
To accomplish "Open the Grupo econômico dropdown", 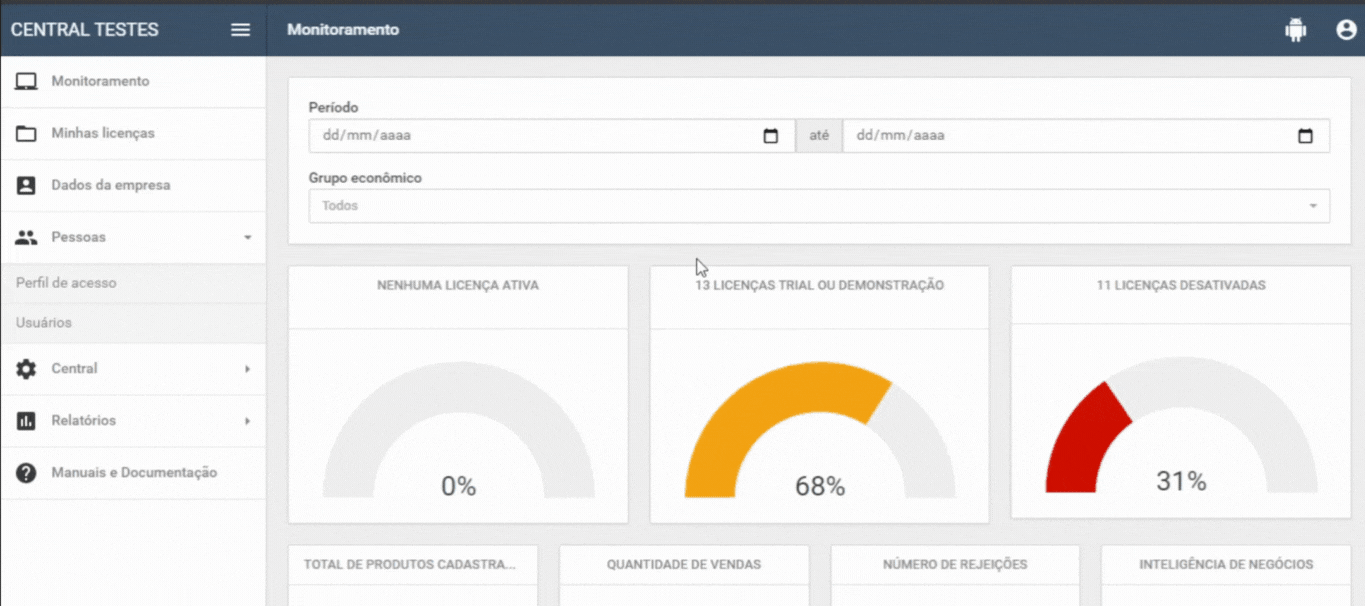I will pos(818,206).
